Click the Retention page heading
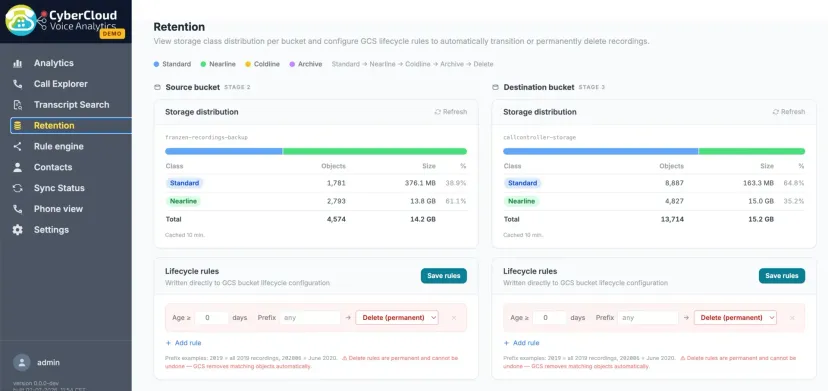 point(179,27)
